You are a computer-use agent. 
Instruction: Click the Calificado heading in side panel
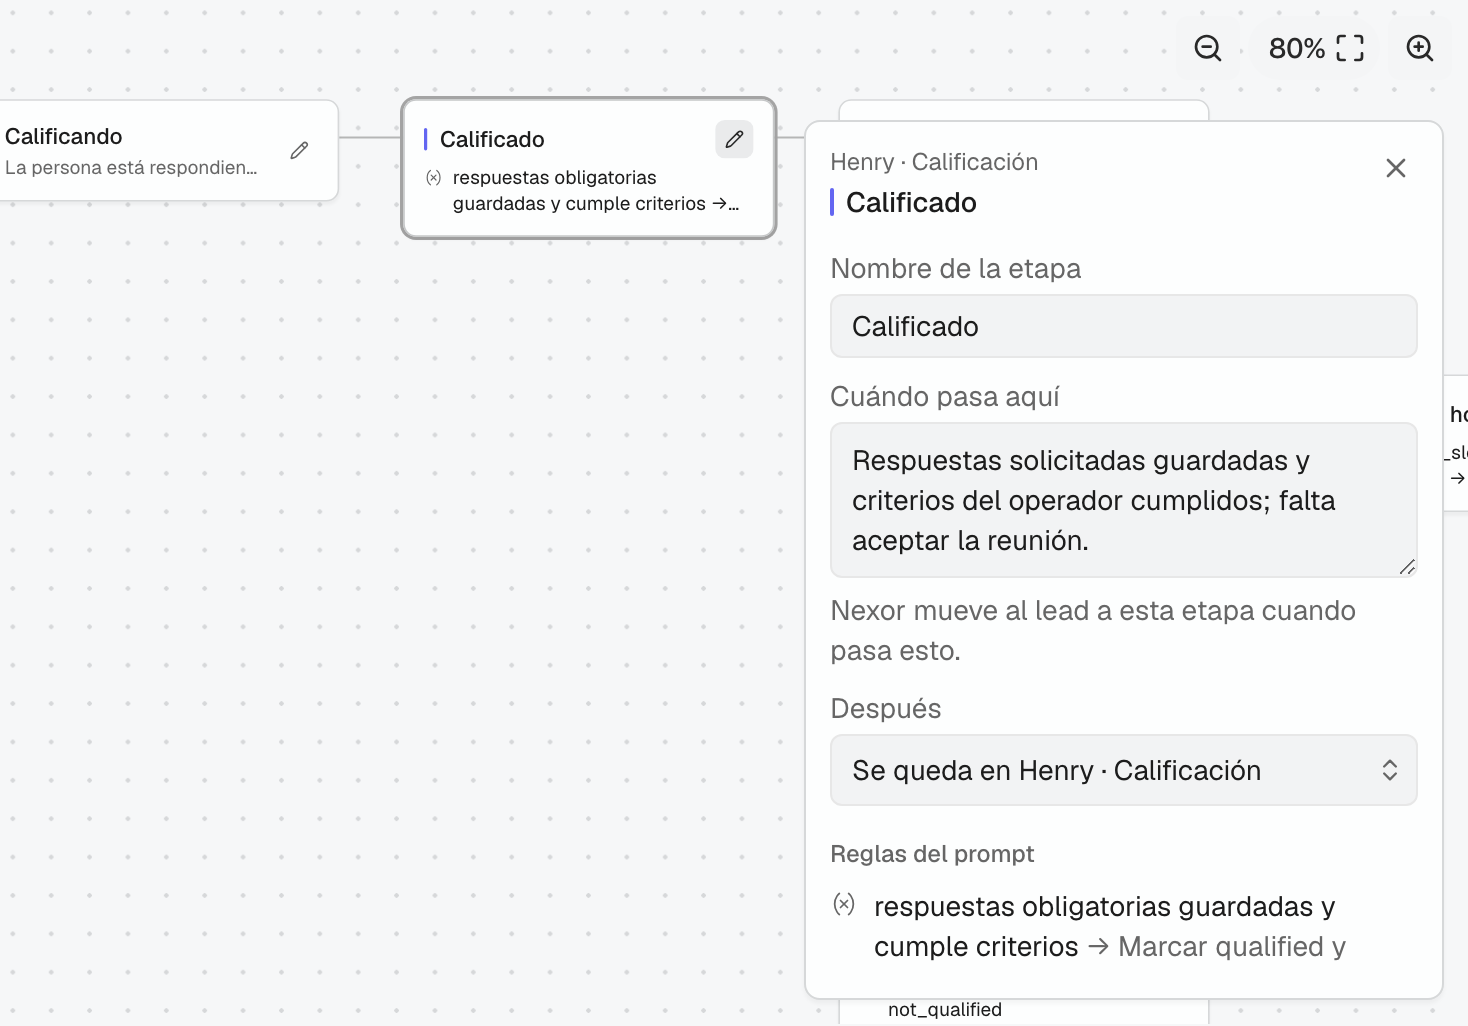click(x=911, y=202)
